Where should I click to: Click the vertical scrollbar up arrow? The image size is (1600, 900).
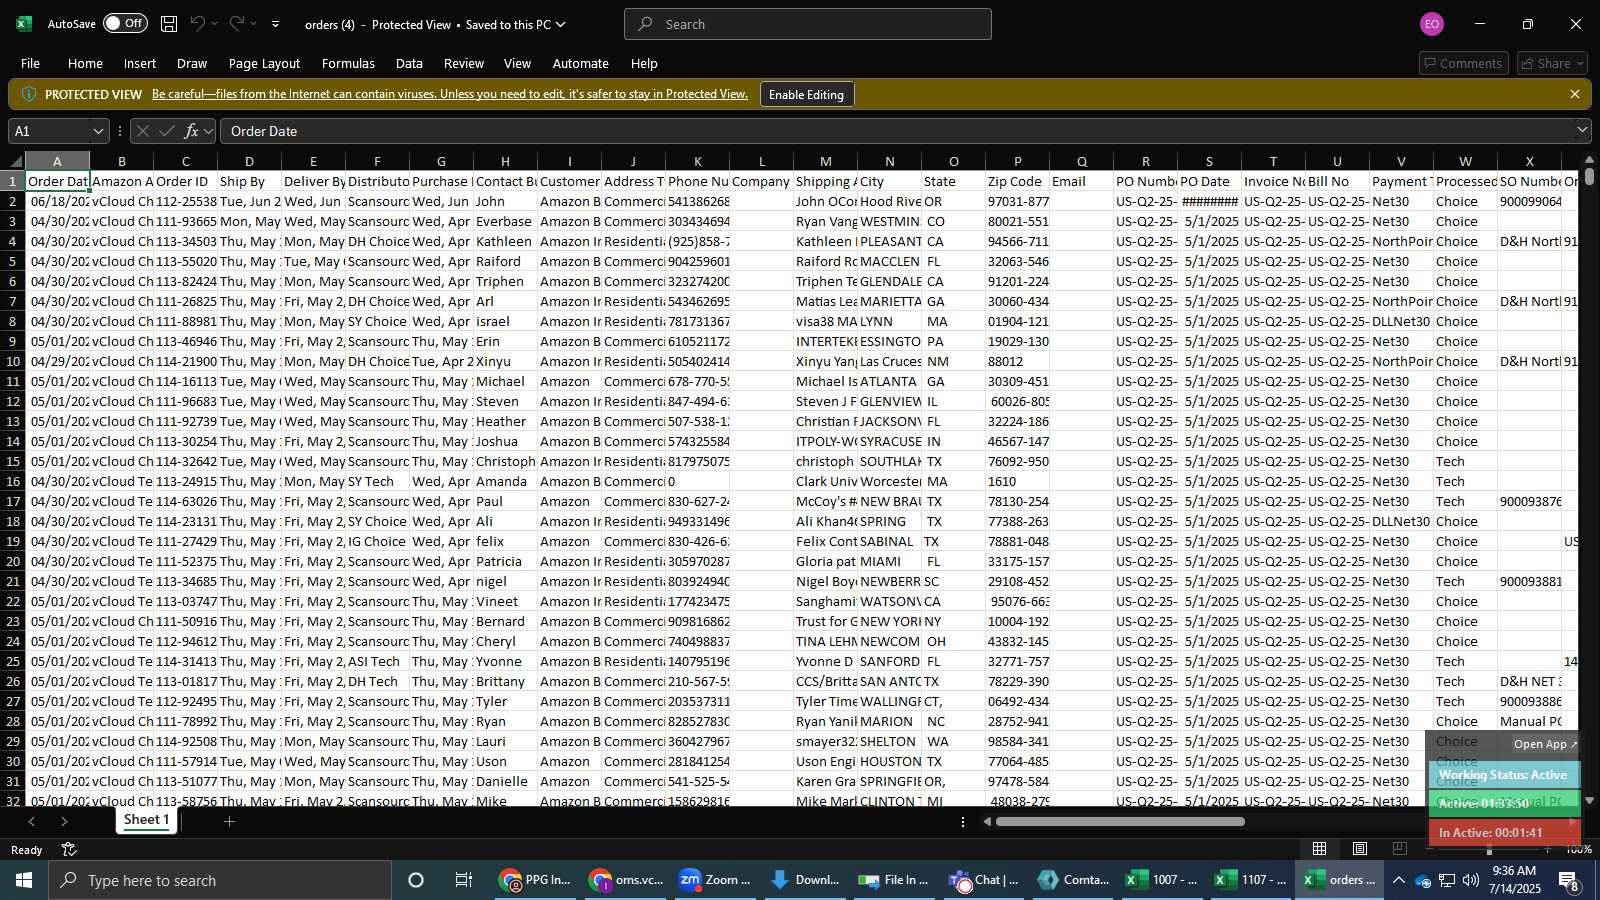pyautogui.click(x=1589, y=160)
